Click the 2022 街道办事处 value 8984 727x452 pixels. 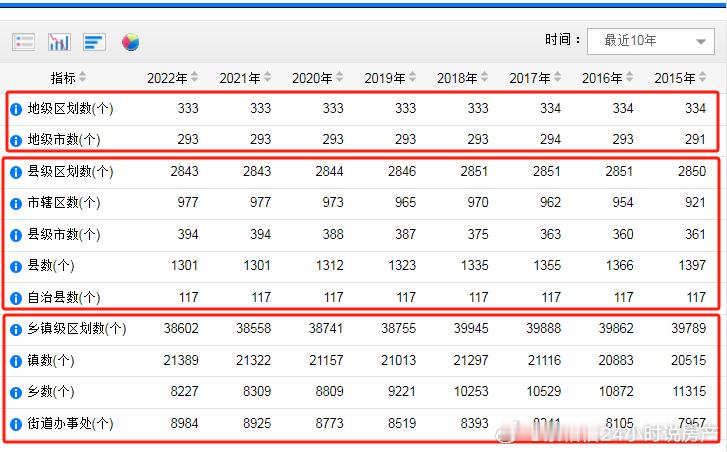pyautogui.click(x=184, y=423)
